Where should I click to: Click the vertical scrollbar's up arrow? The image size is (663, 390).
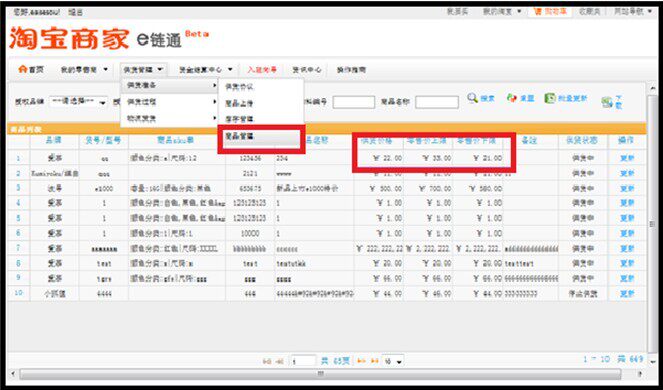(653, 88)
